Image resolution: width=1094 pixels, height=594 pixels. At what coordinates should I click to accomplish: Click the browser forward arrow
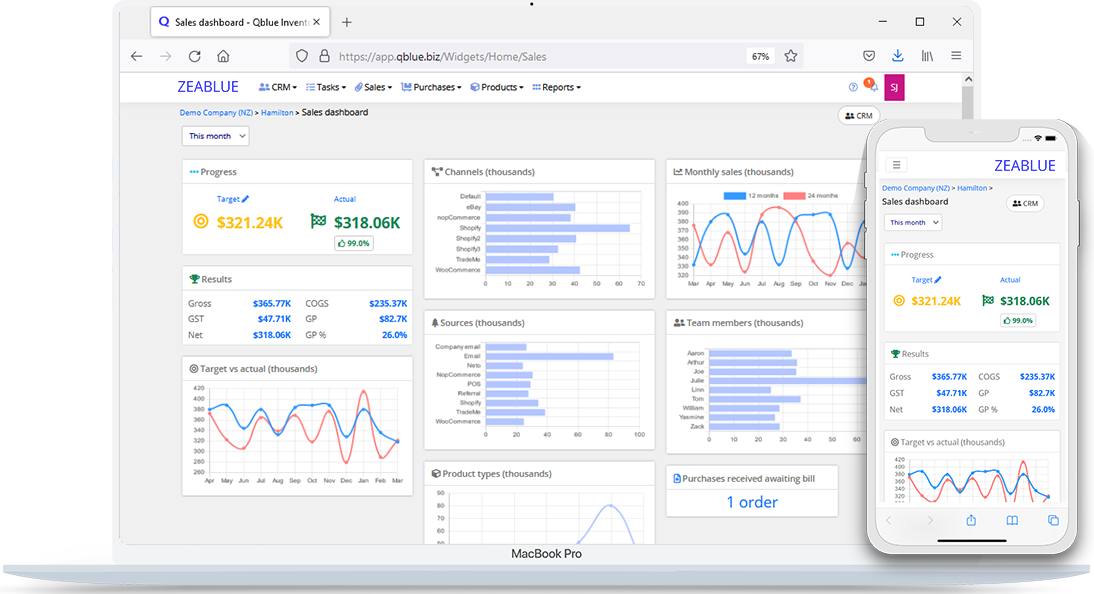(x=165, y=57)
